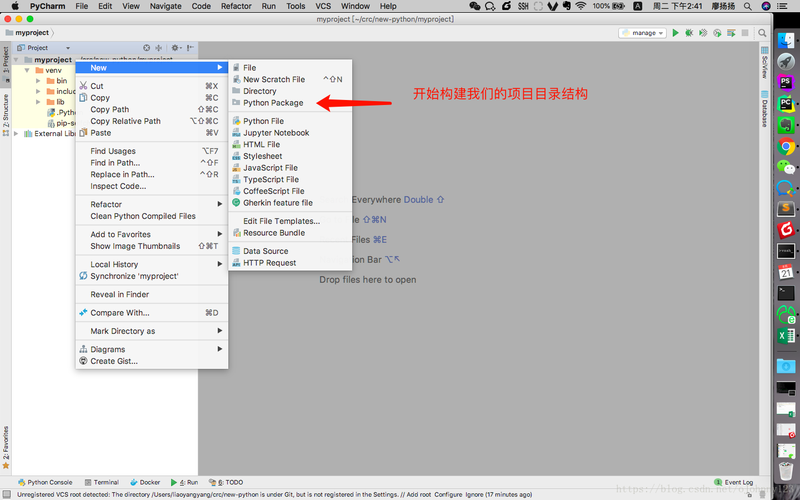Open the Python Console tool window
The width and height of the screenshot is (800, 500).
(x=45, y=482)
